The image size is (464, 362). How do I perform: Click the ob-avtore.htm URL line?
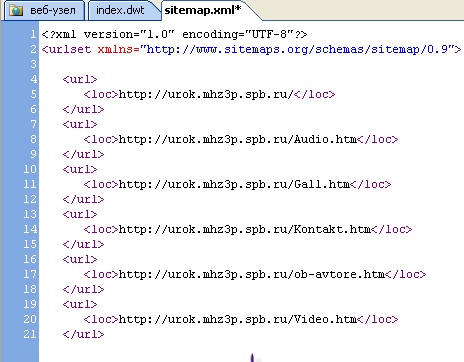click(x=255, y=274)
